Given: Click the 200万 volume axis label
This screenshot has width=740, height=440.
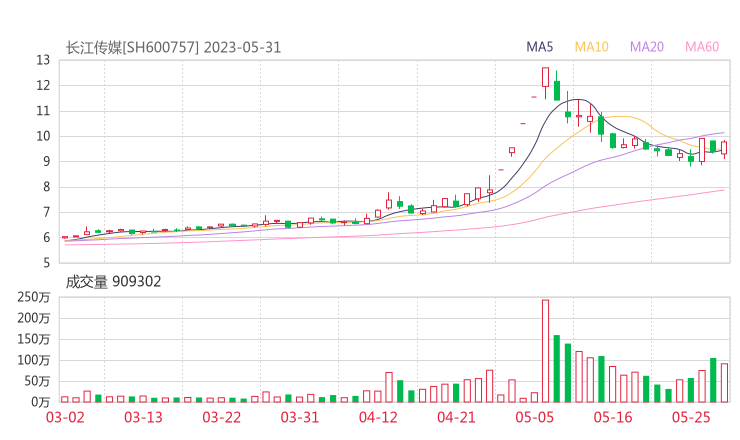Looking at the screenshot, I should pyautogui.click(x=34, y=318).
